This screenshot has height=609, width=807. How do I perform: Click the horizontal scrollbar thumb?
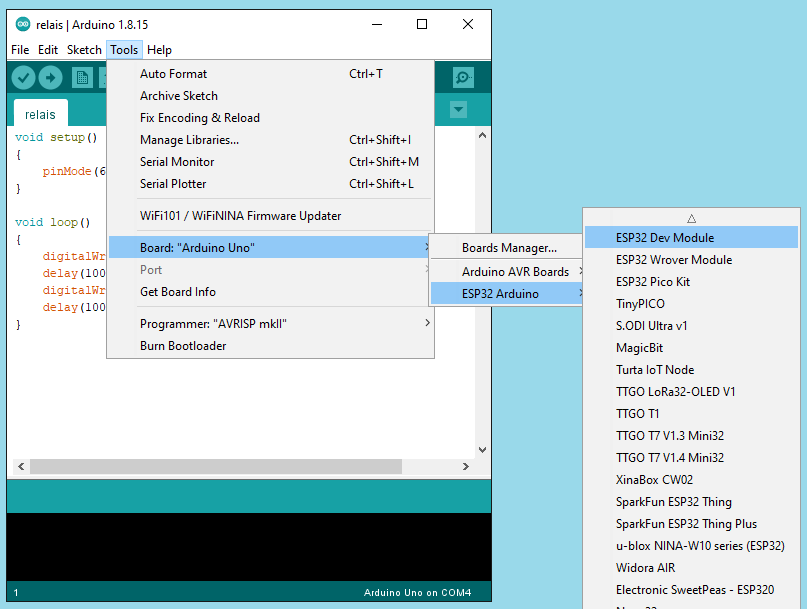coord(216,466)
